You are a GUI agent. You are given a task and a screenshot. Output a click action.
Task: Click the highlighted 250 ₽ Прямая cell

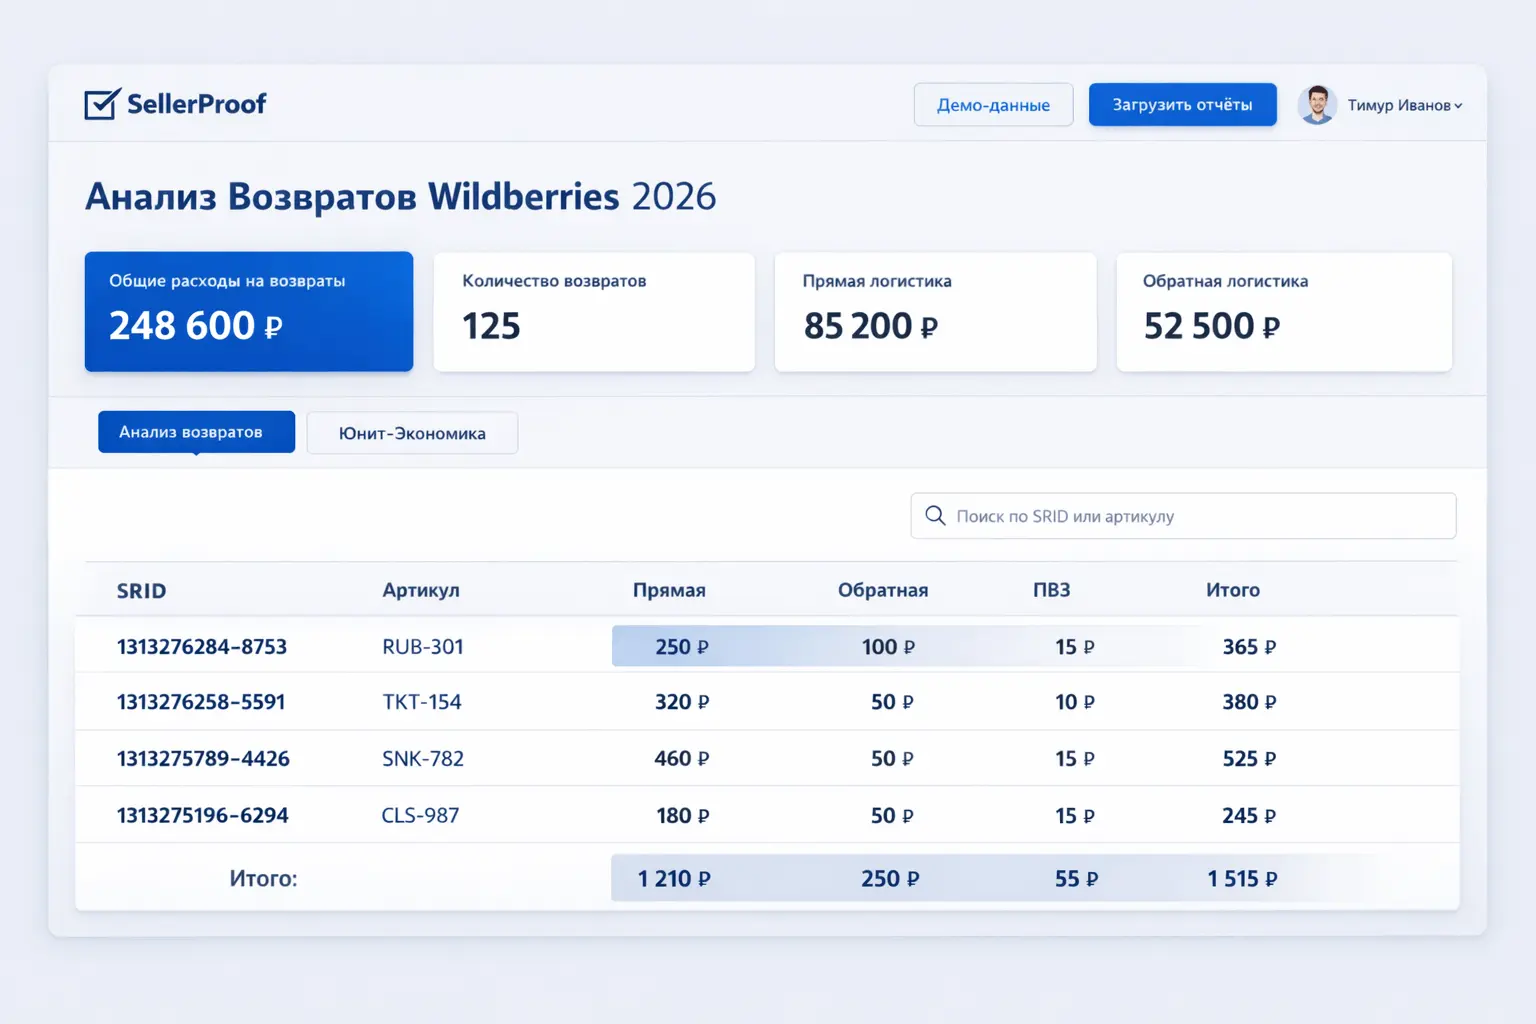tap(681, 646)
